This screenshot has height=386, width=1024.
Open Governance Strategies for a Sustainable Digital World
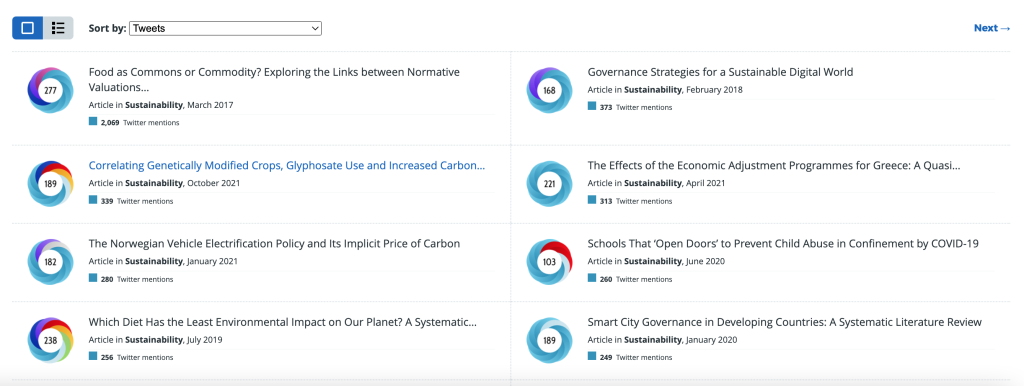pos(720,72)
